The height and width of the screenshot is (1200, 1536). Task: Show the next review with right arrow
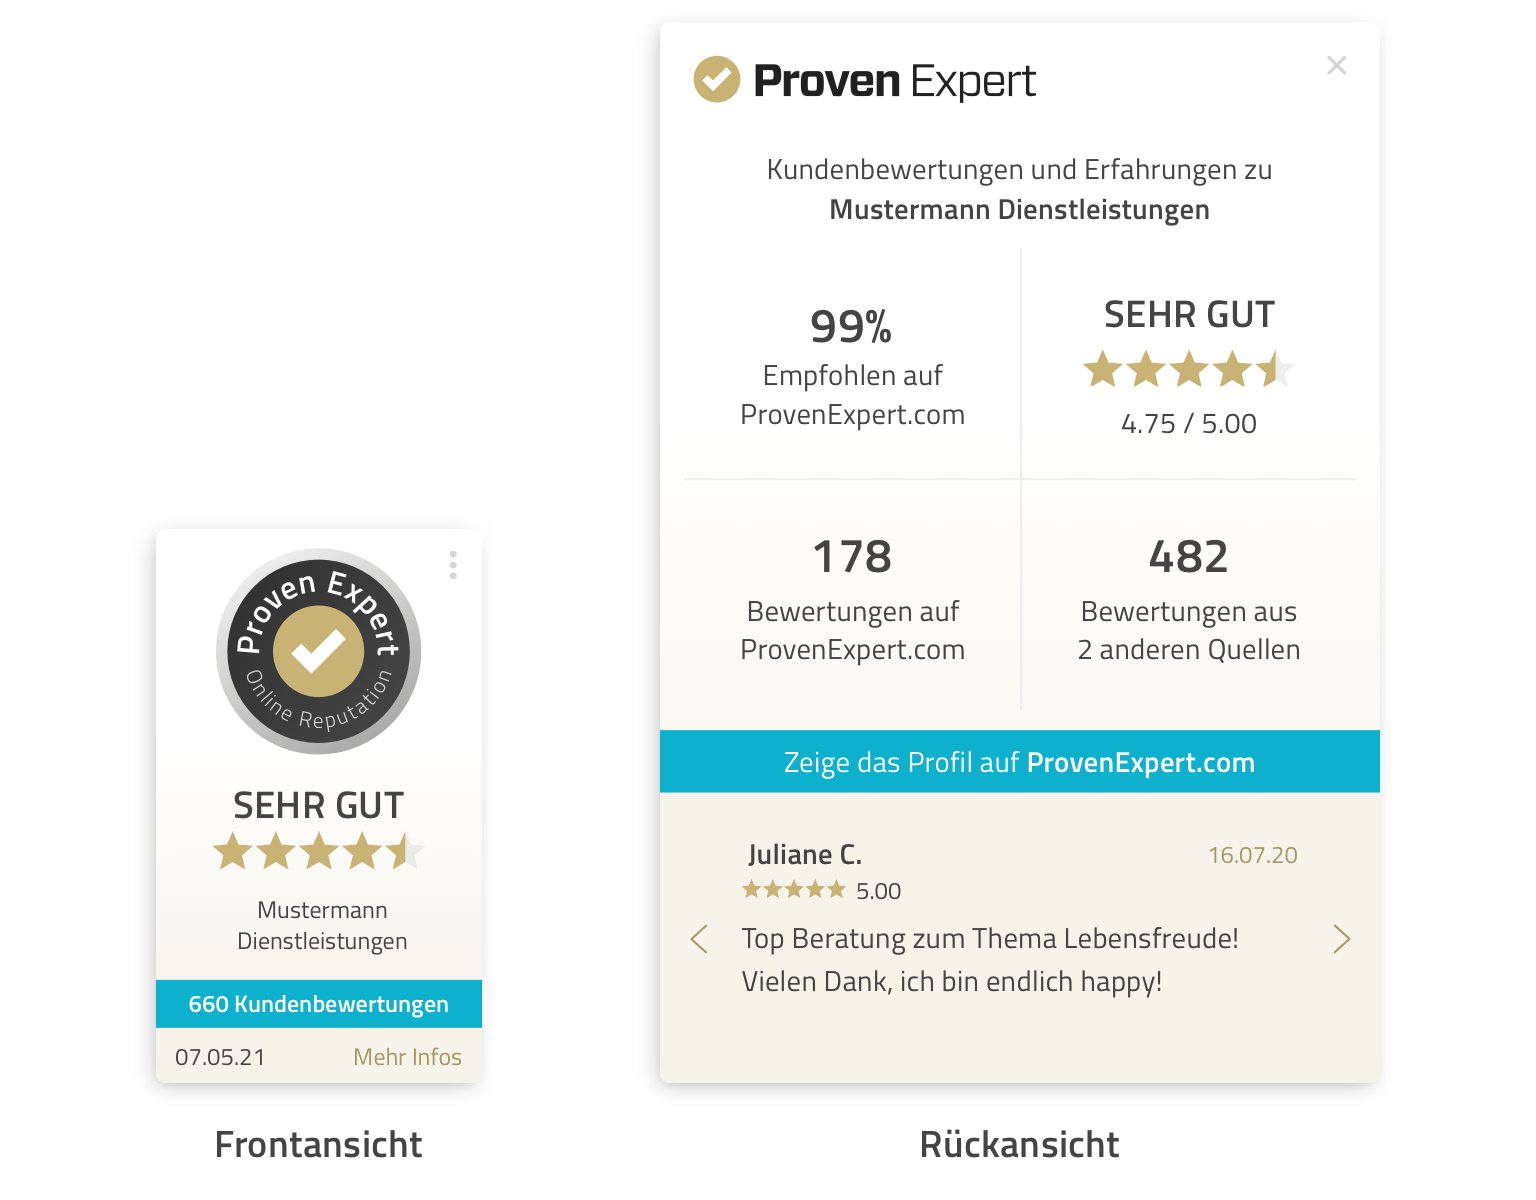[1341, 939]
